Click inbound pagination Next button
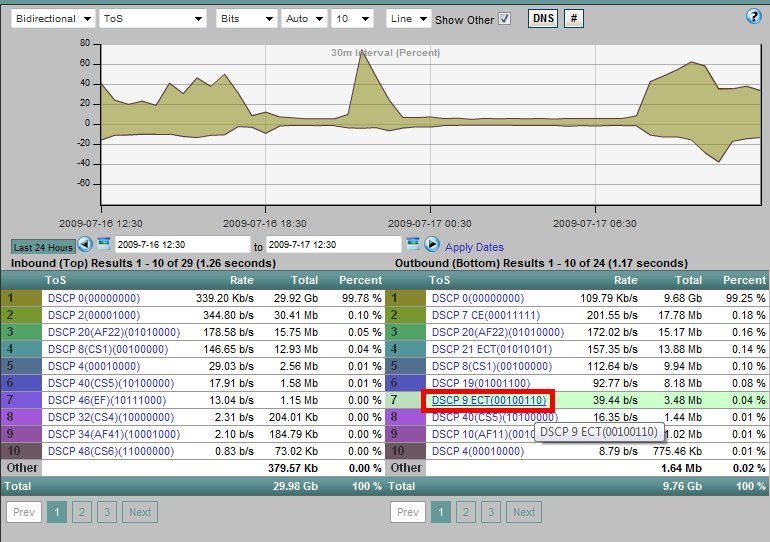The image size is (770, 542). 140,512
